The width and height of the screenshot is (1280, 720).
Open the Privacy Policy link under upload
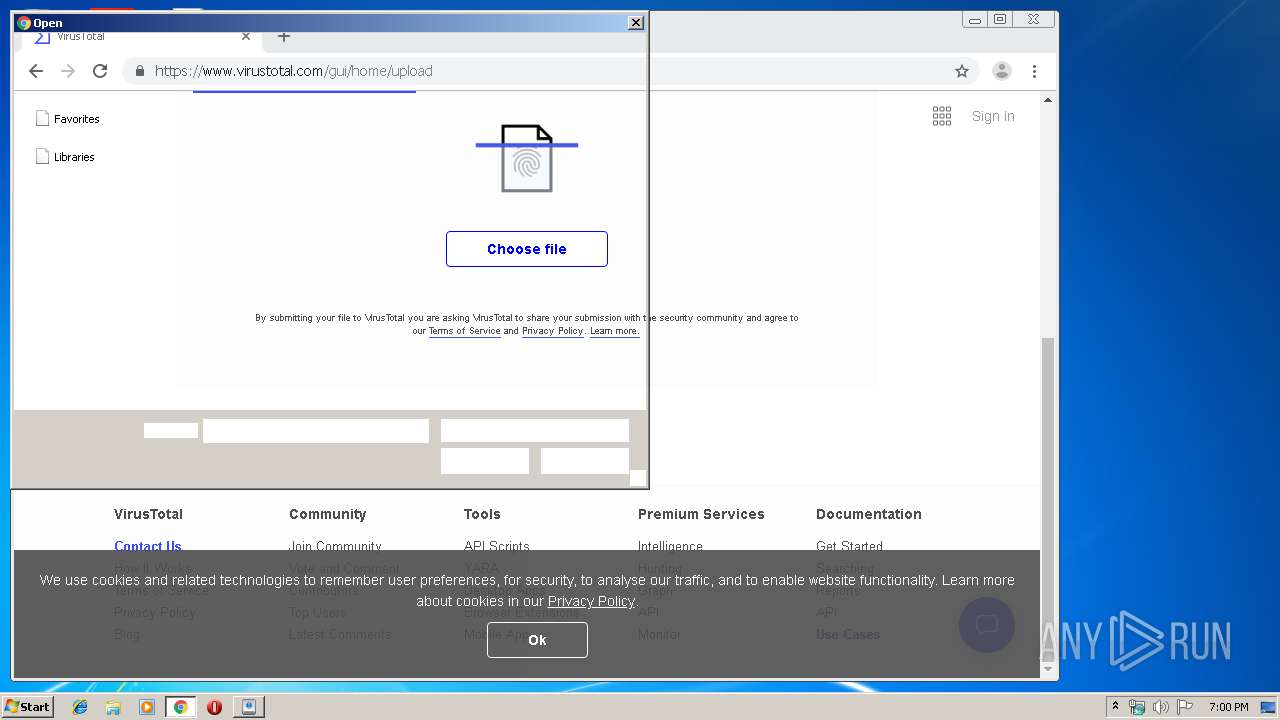(x=552, y=331)
